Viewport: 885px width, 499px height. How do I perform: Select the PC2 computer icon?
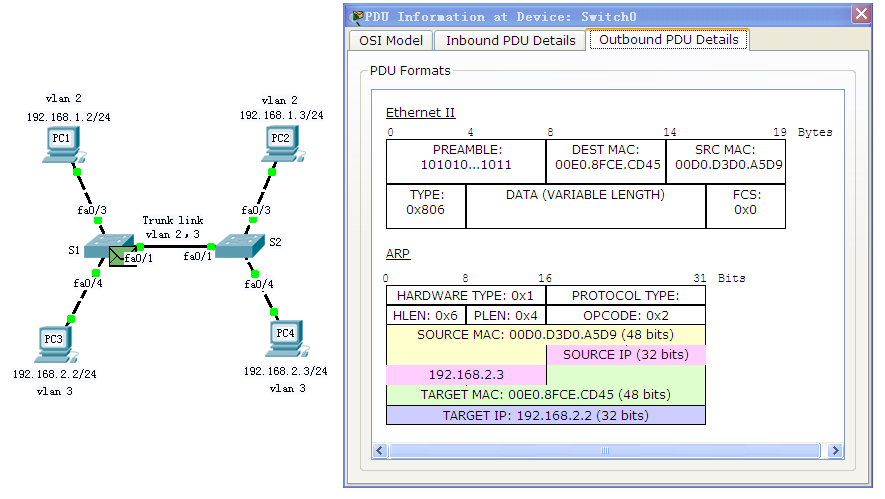(x=283, y=145)
